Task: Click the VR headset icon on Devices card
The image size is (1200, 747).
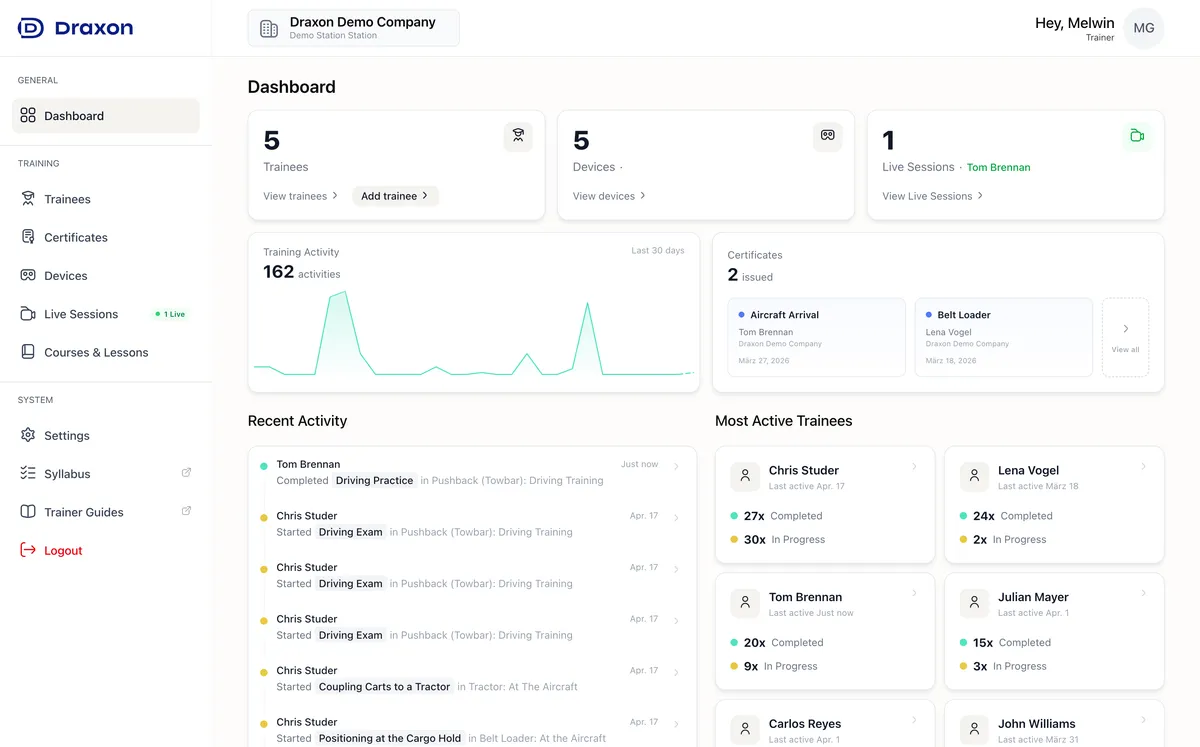Action: coord(828,137)
